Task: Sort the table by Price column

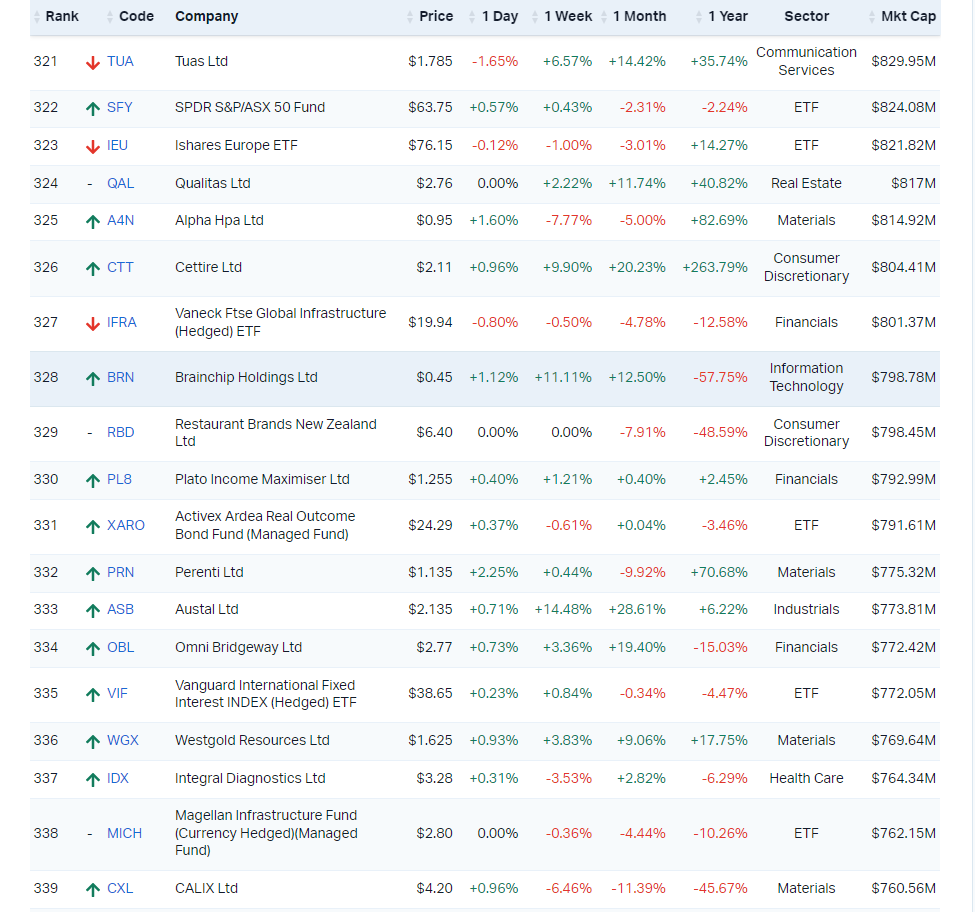Action: tap(435, 16)
